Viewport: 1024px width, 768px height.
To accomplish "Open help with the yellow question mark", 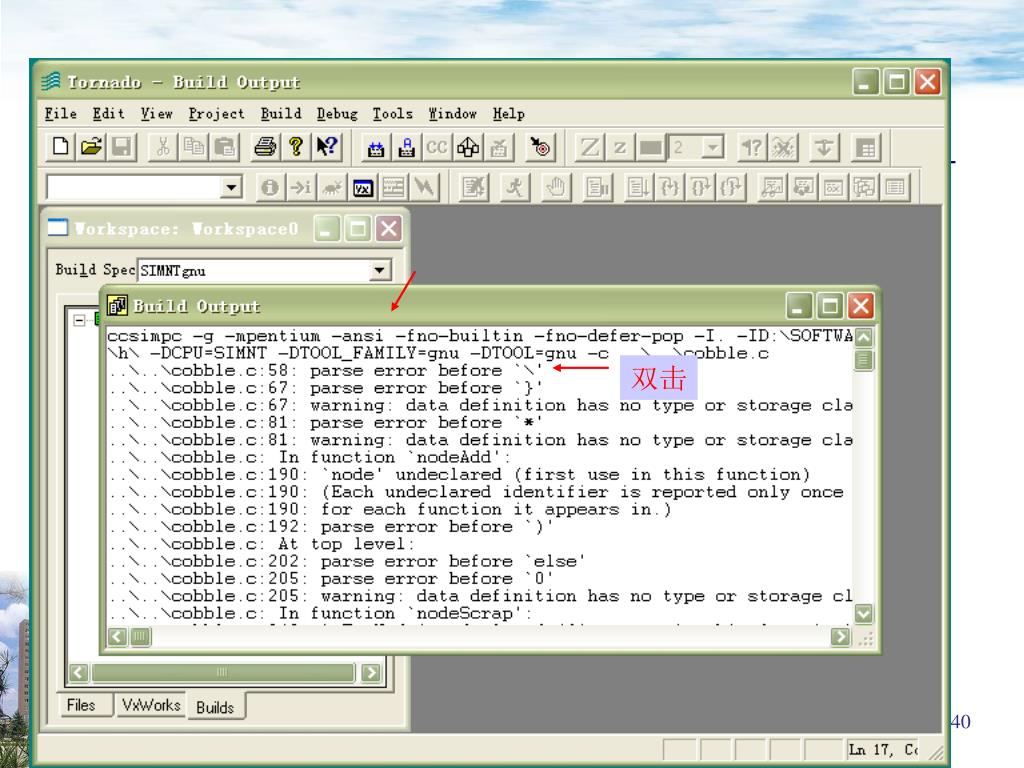I will coord(296,147).
